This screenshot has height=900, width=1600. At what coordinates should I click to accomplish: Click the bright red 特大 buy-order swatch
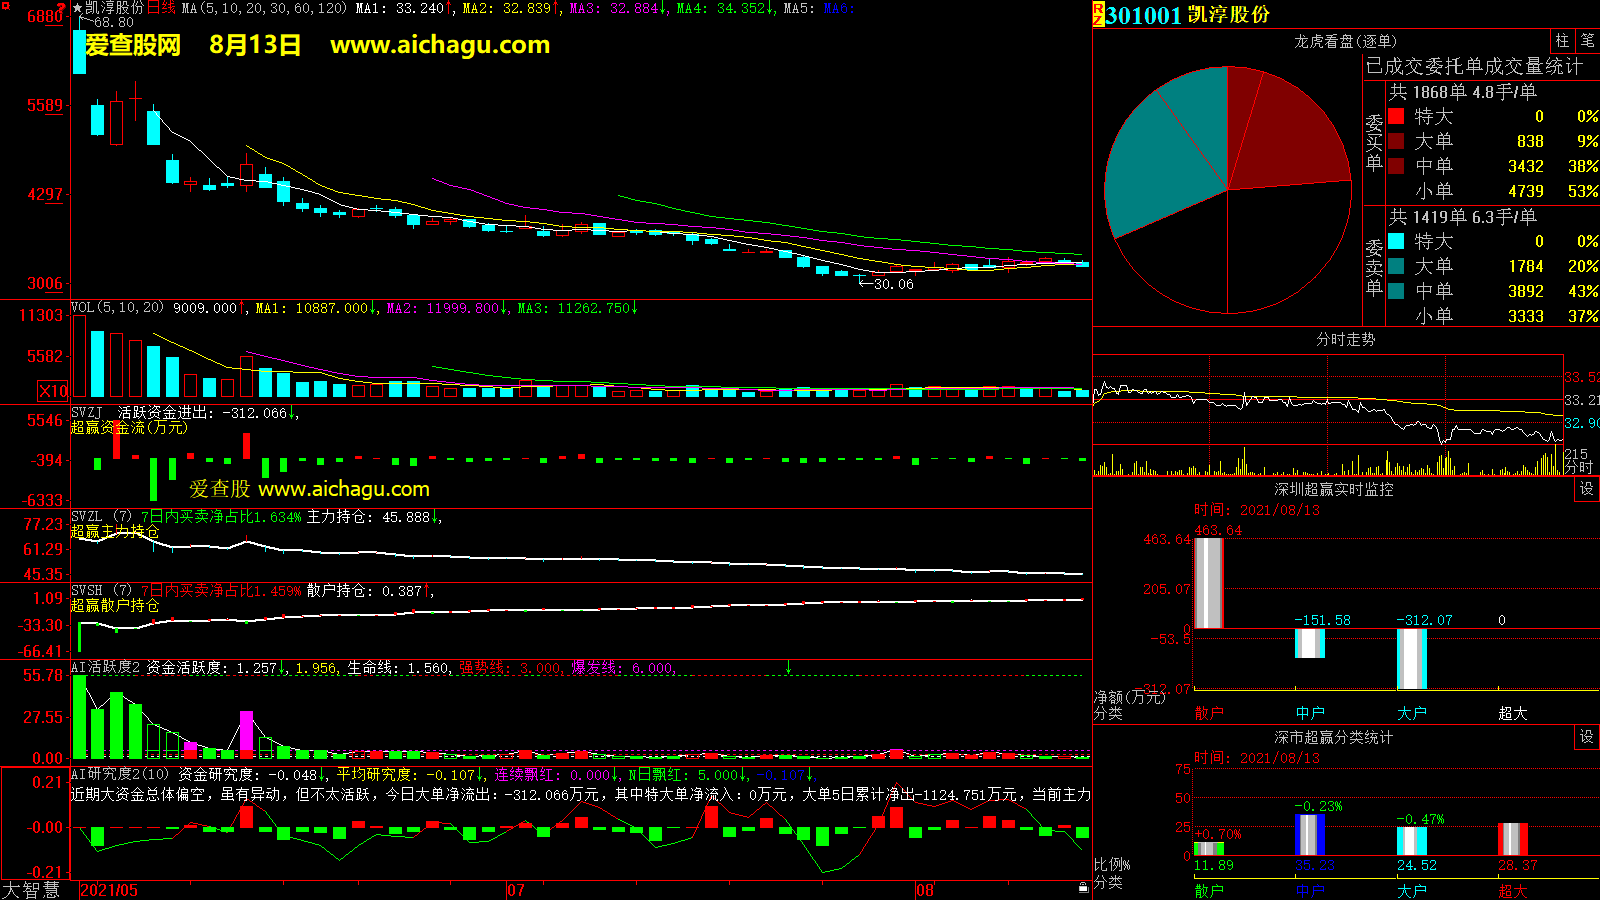click(x=1396, y=116)
